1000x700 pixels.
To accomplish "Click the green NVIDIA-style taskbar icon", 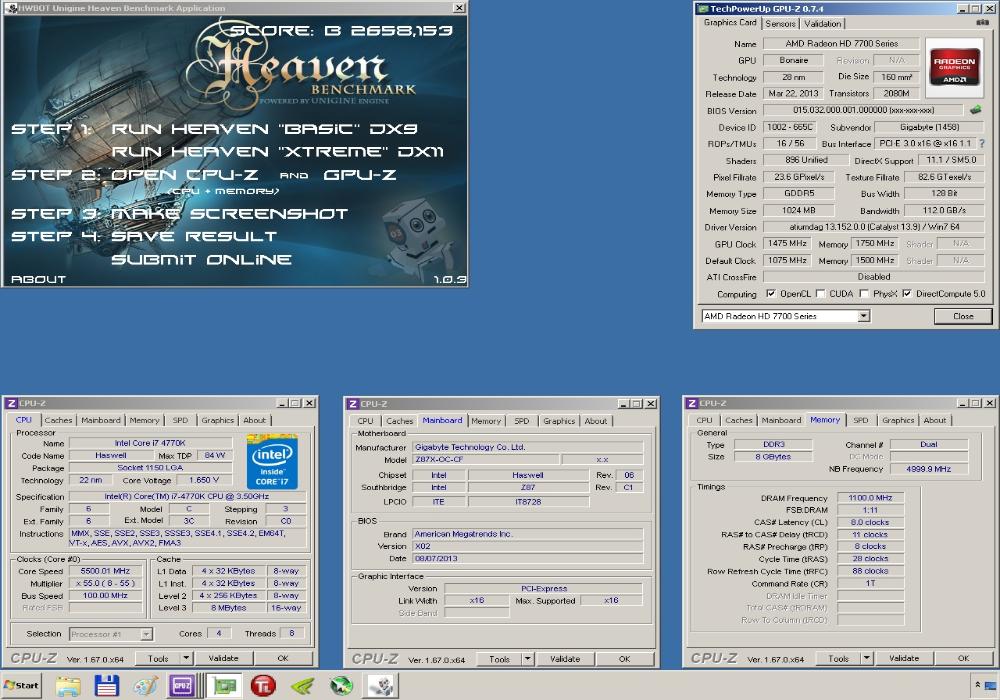I will (302, 685).
